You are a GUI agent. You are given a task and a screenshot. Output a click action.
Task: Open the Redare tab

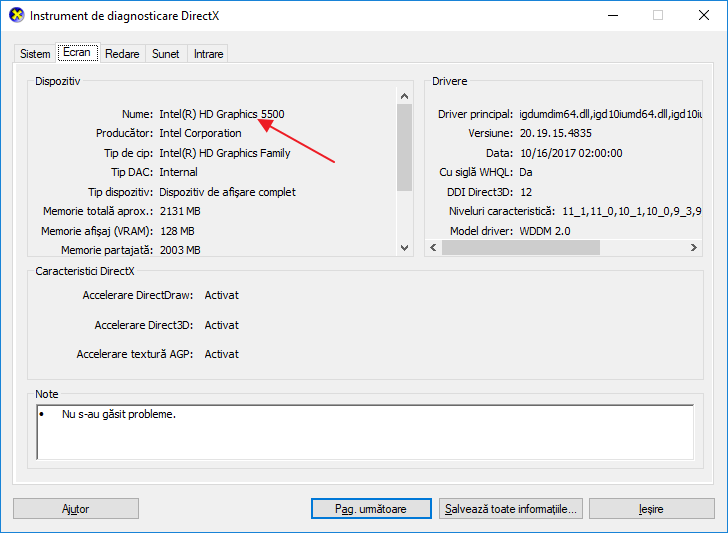[x=122, y=54]
